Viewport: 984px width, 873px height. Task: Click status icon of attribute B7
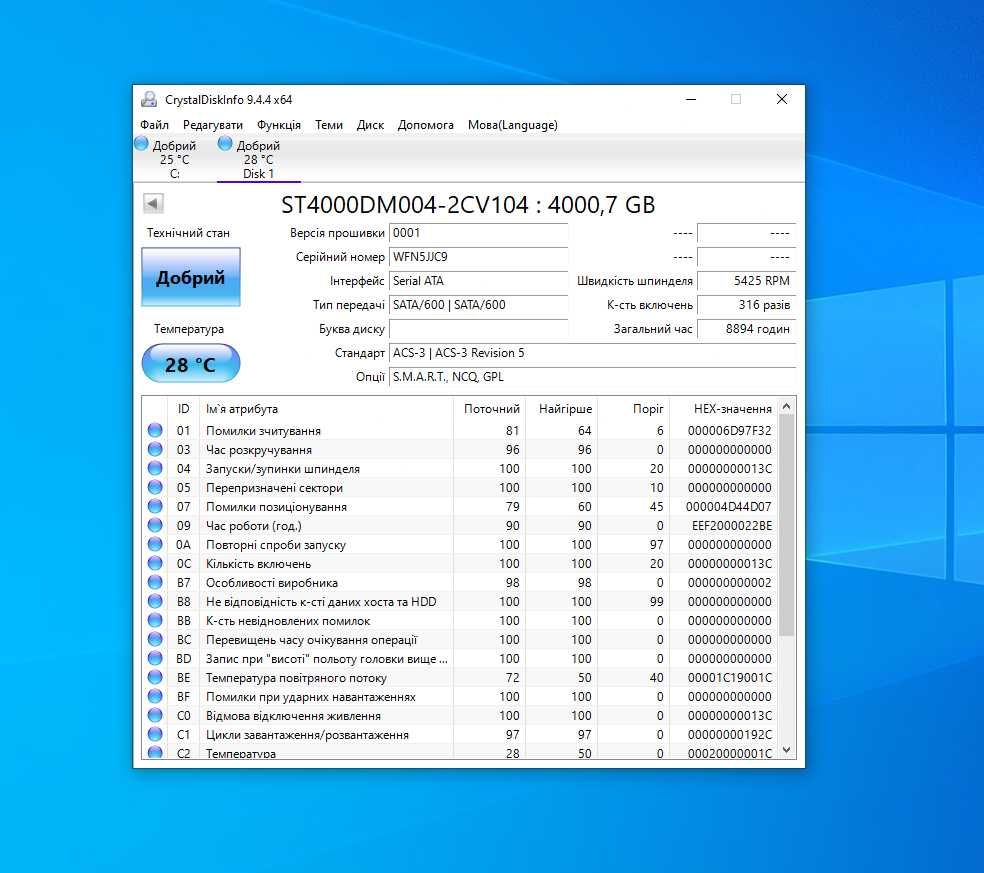[x=155, y=582]
